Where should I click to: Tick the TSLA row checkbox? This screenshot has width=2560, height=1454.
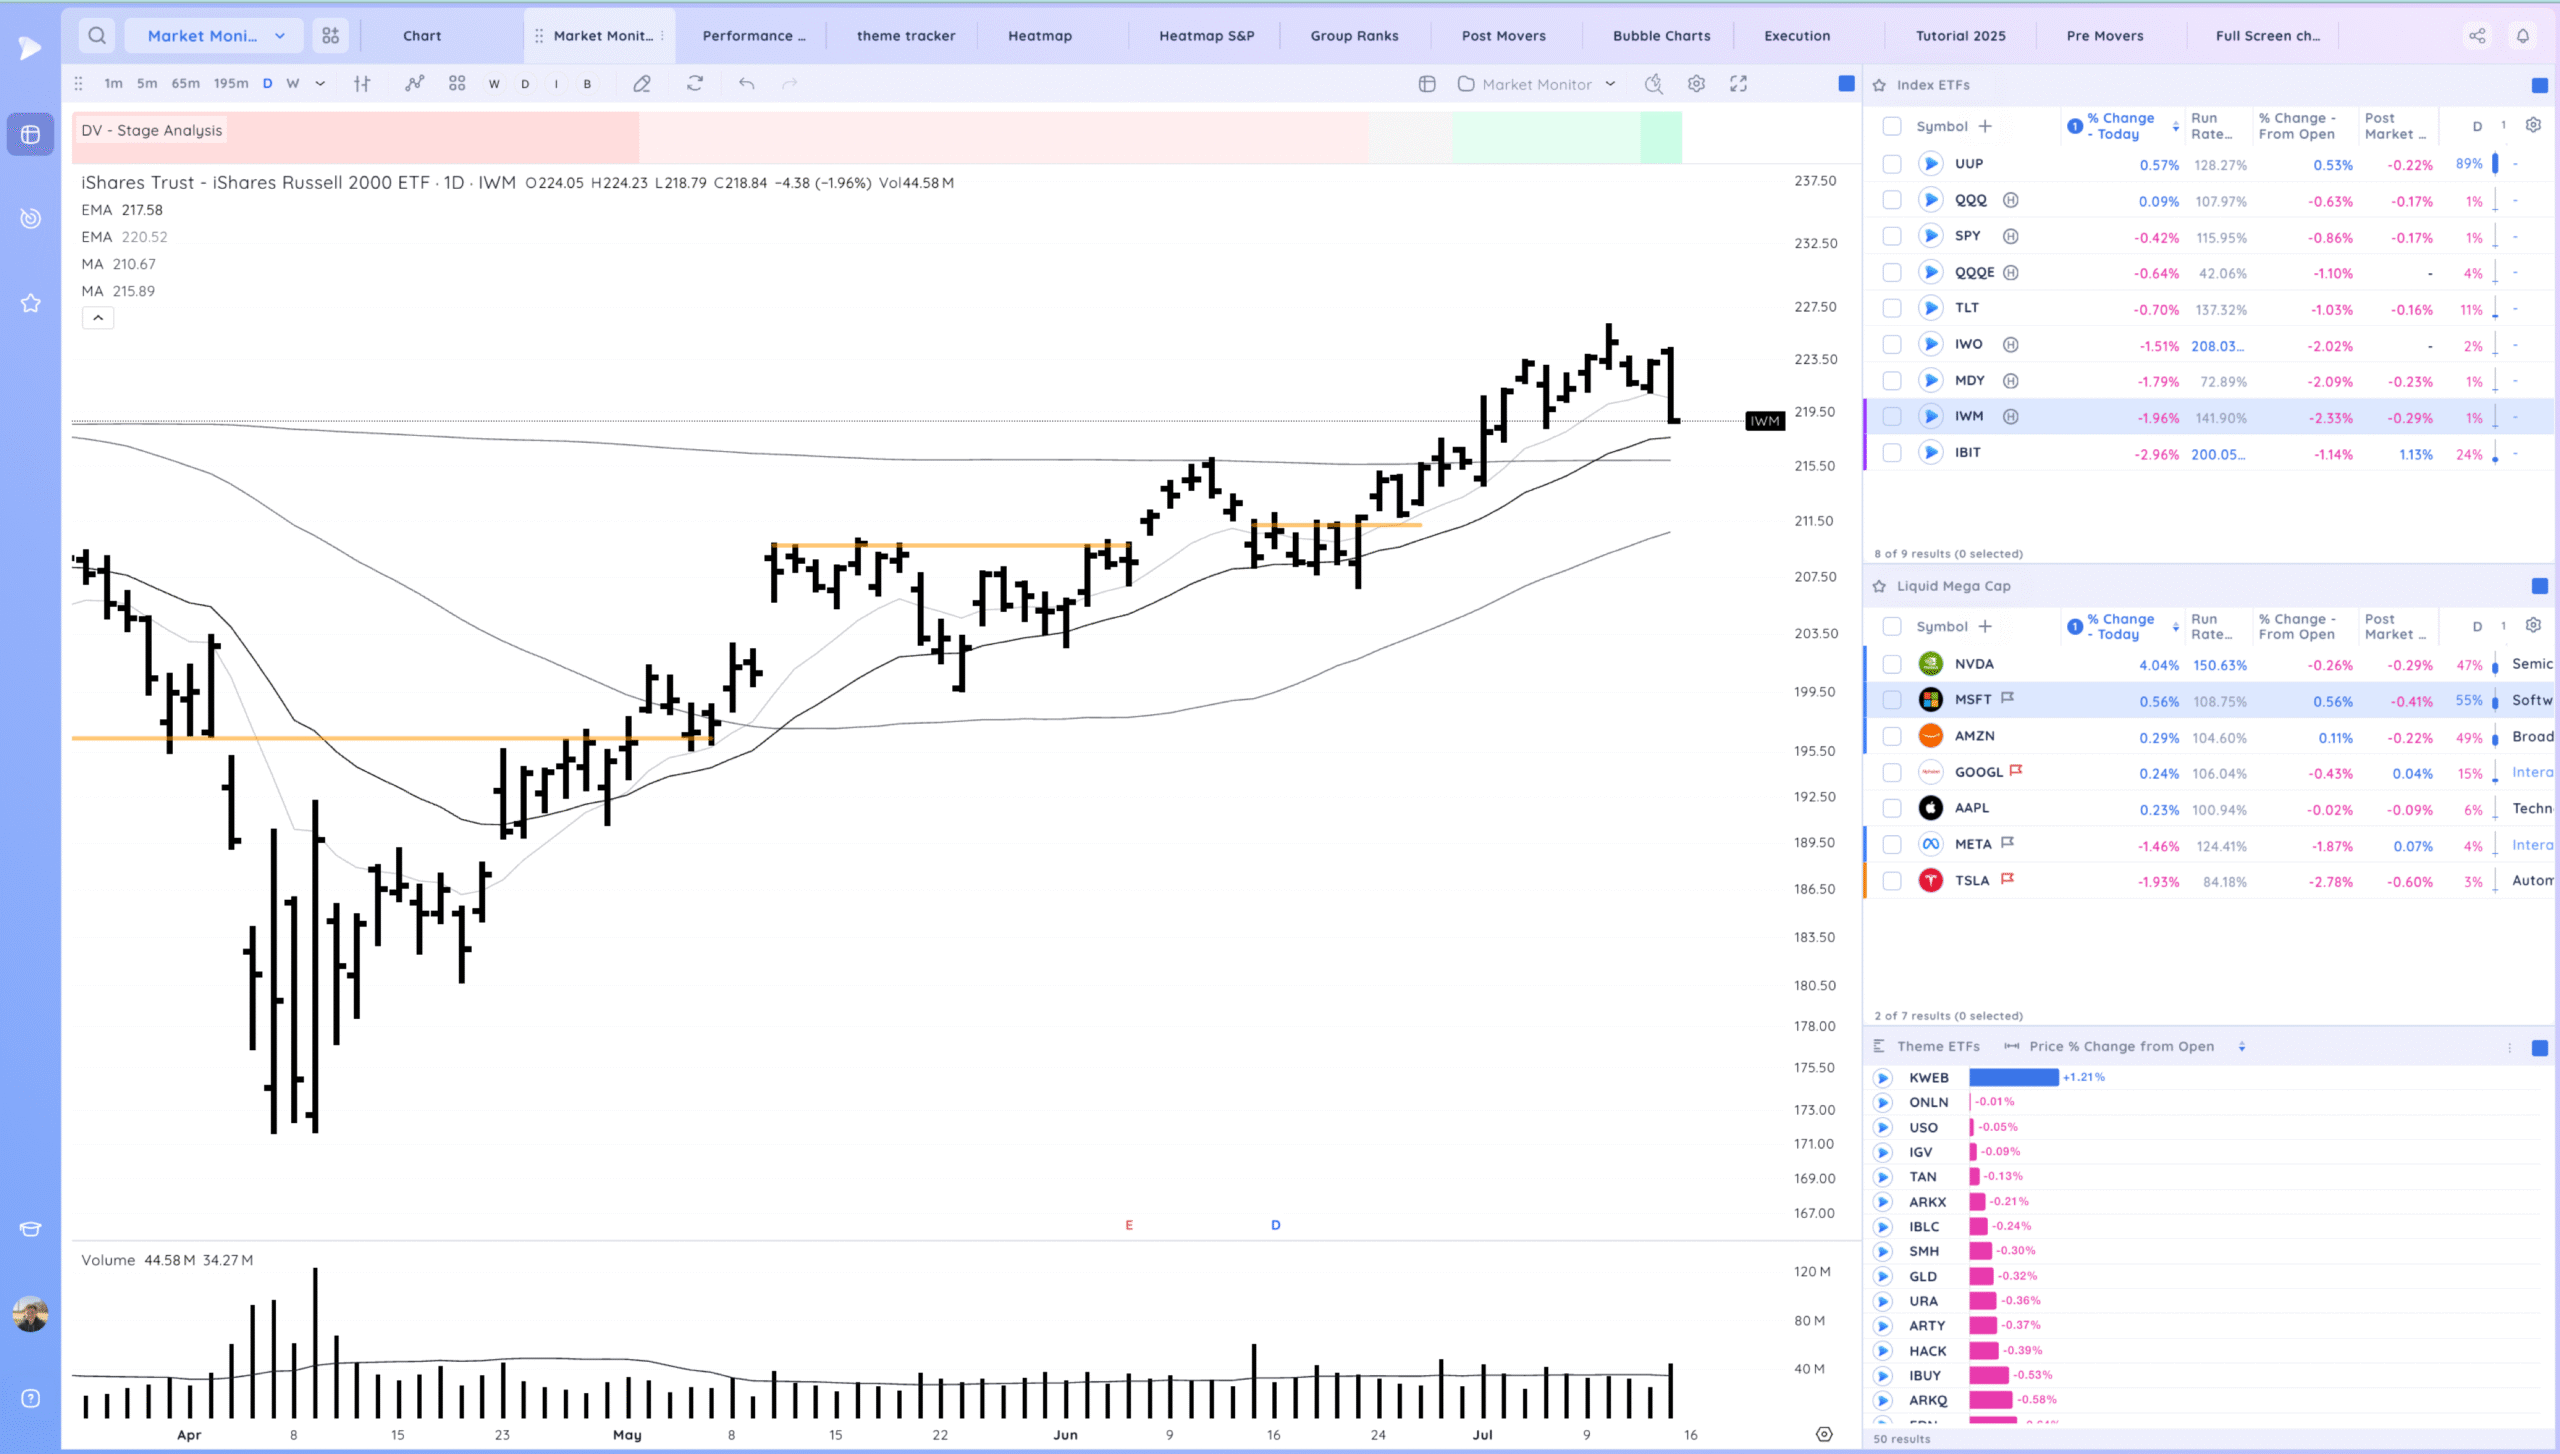[1891, 881]
